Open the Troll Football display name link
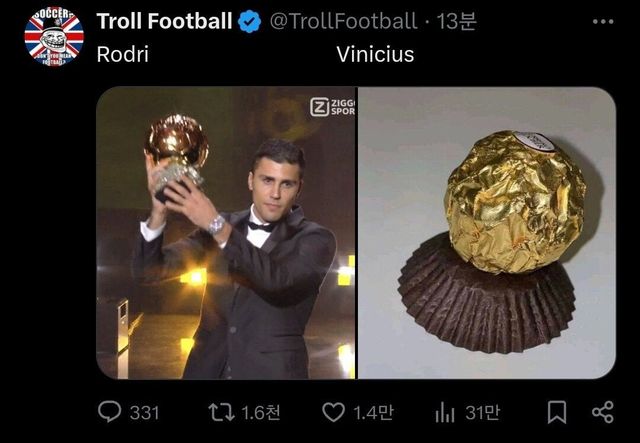The height and width of the screenshot is (443, 640). (164, 21)
